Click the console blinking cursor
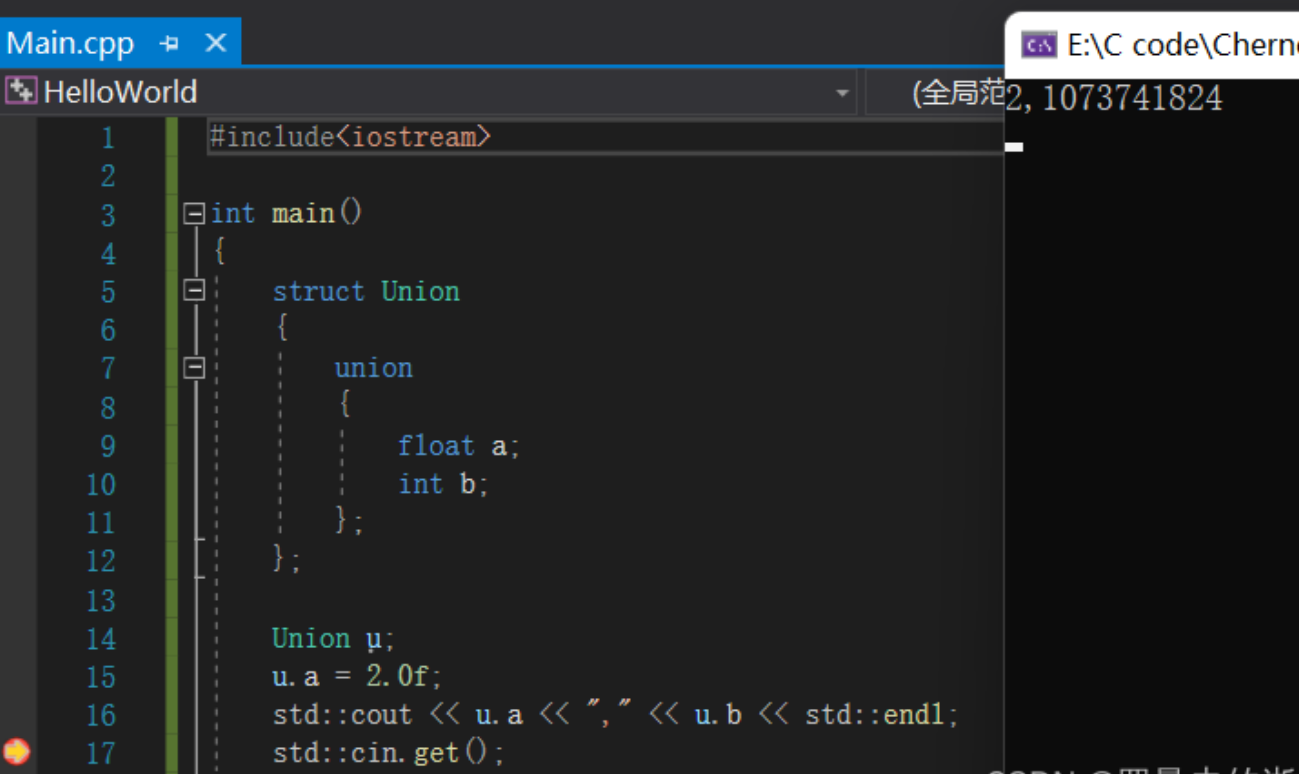 pyautogui.click(x=1014, y=147)
